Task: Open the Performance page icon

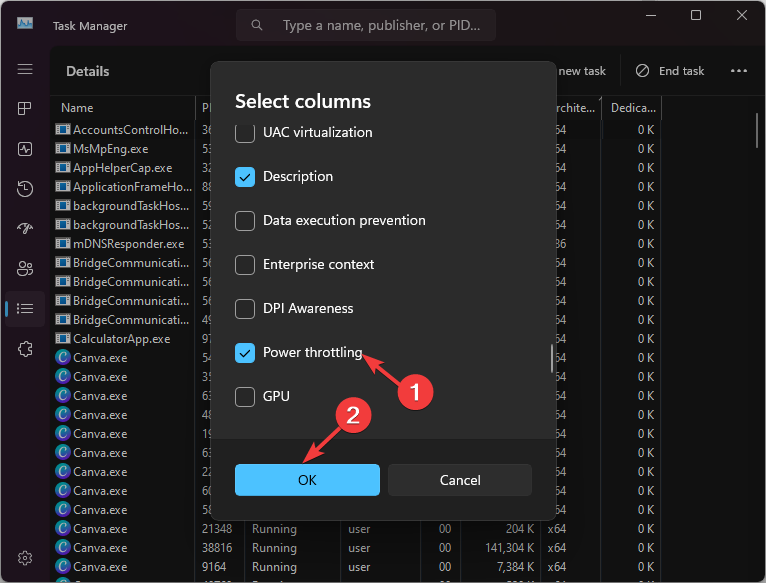Action: point(25,149)
